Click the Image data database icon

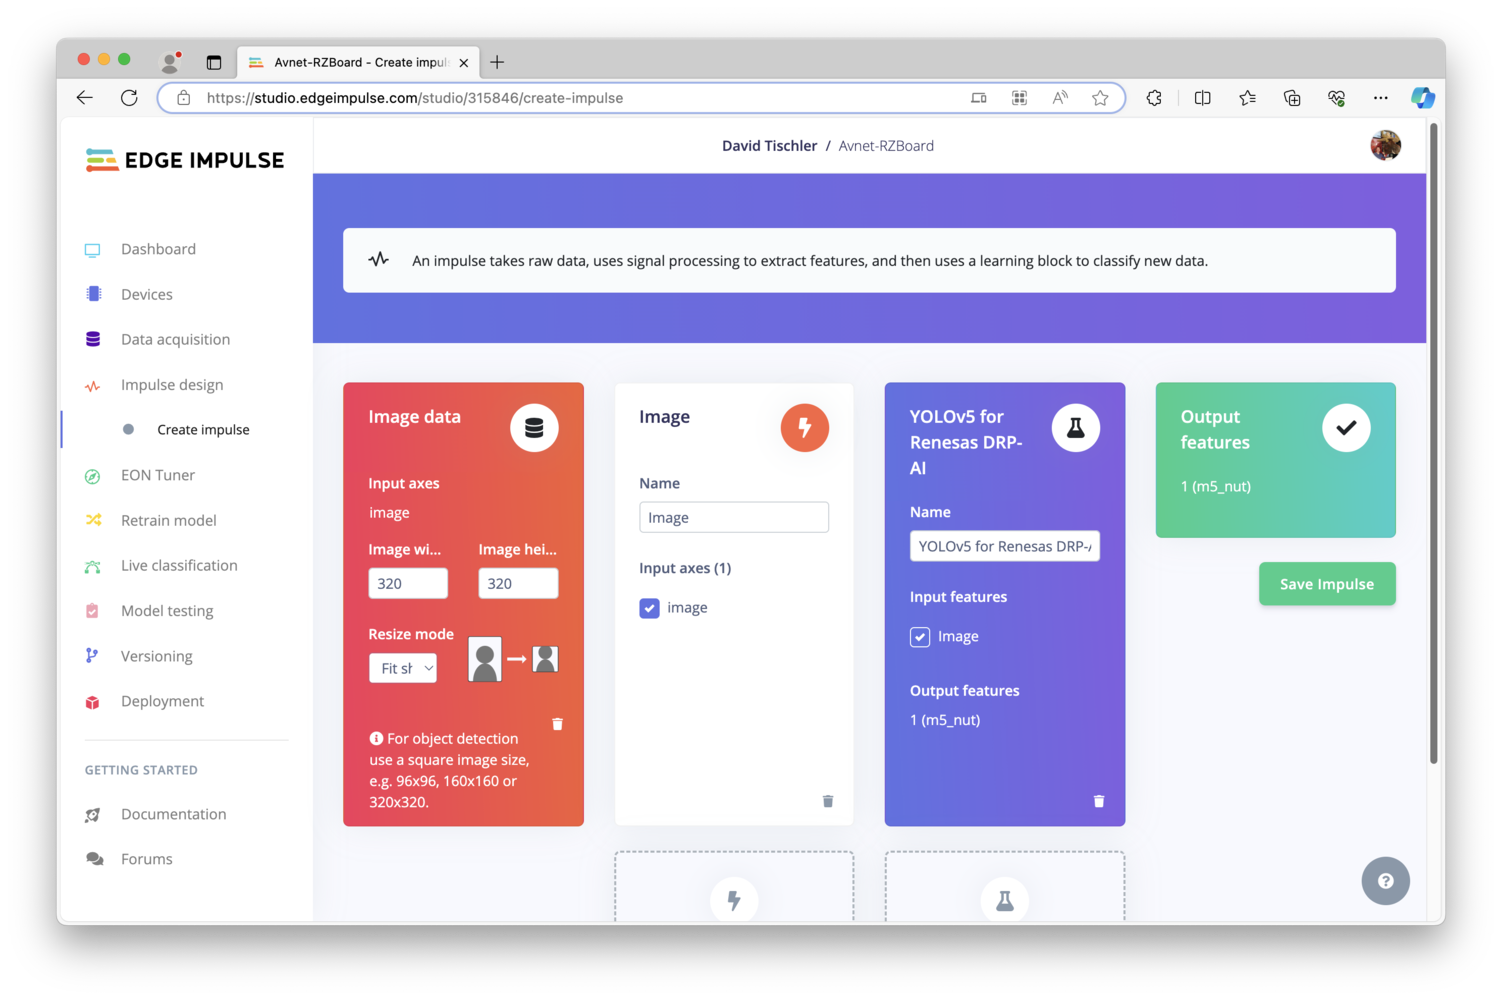tap(534, 428)
